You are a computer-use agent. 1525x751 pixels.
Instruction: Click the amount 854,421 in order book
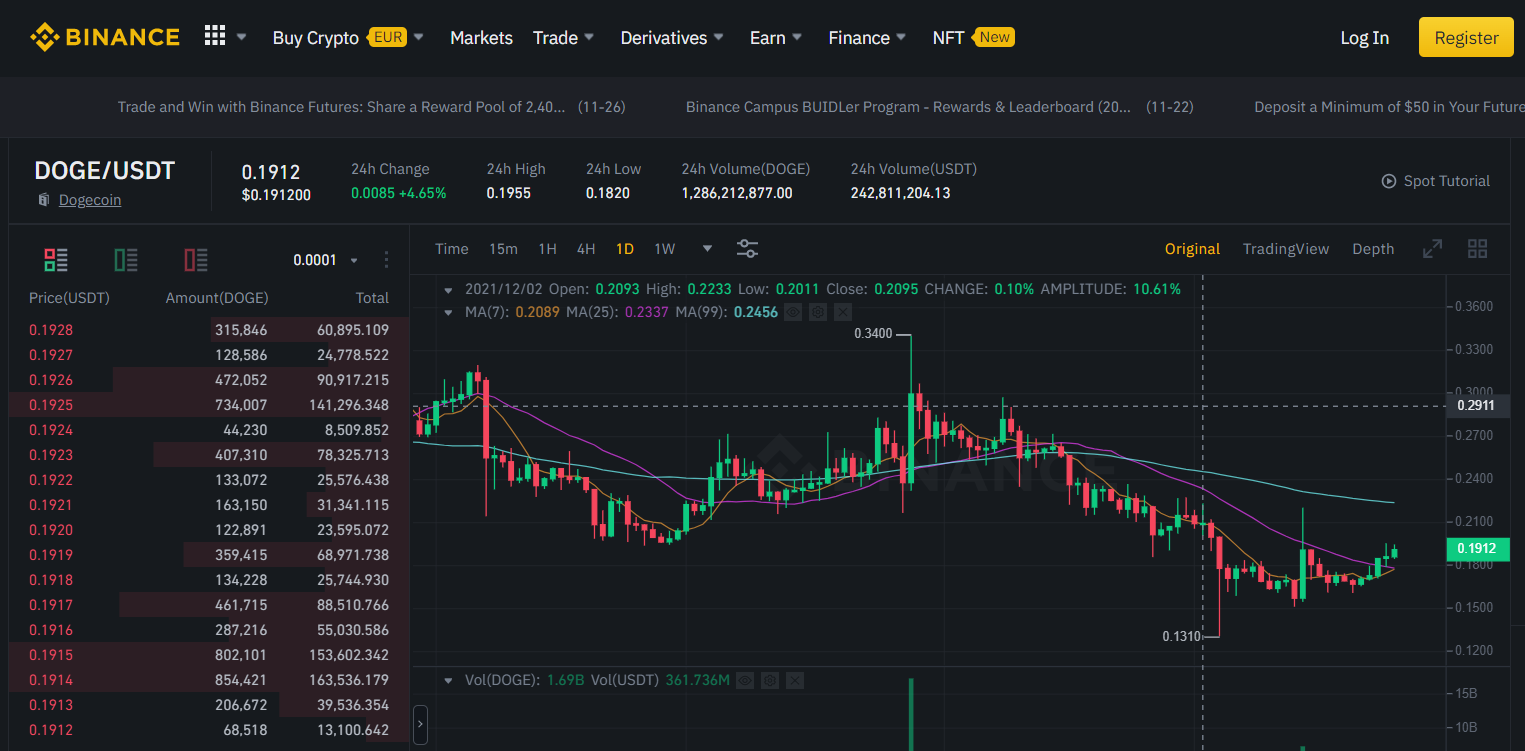[x=241, y=680]
